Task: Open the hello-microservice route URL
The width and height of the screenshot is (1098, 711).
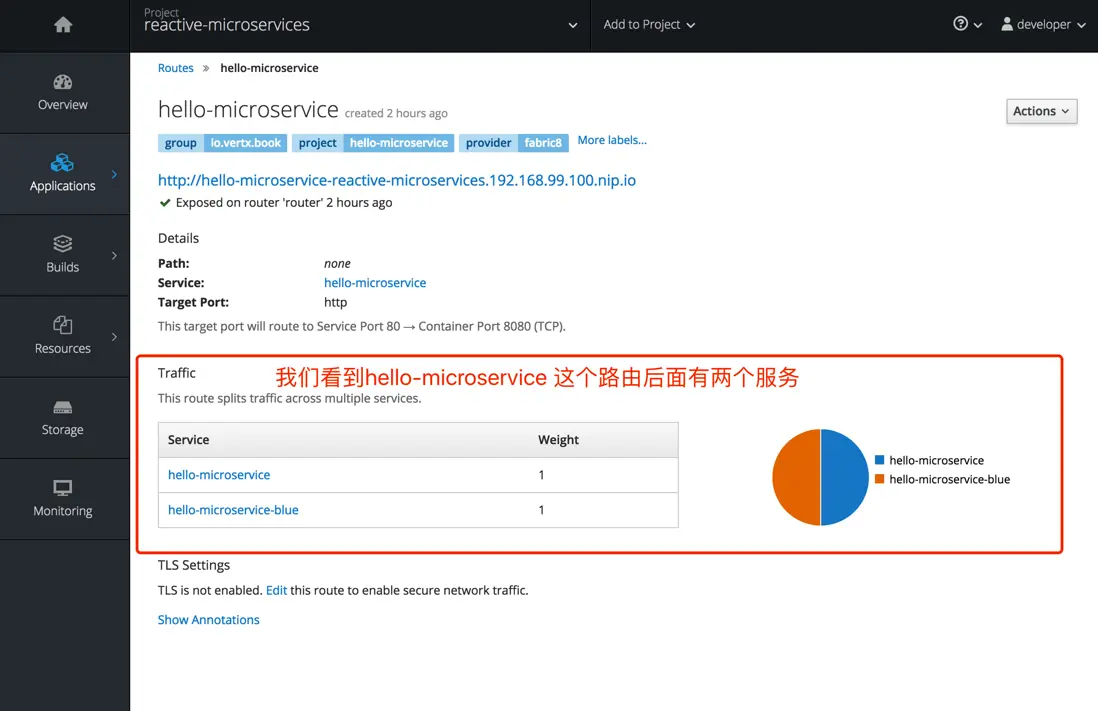Action: click(x=397, y=180)
